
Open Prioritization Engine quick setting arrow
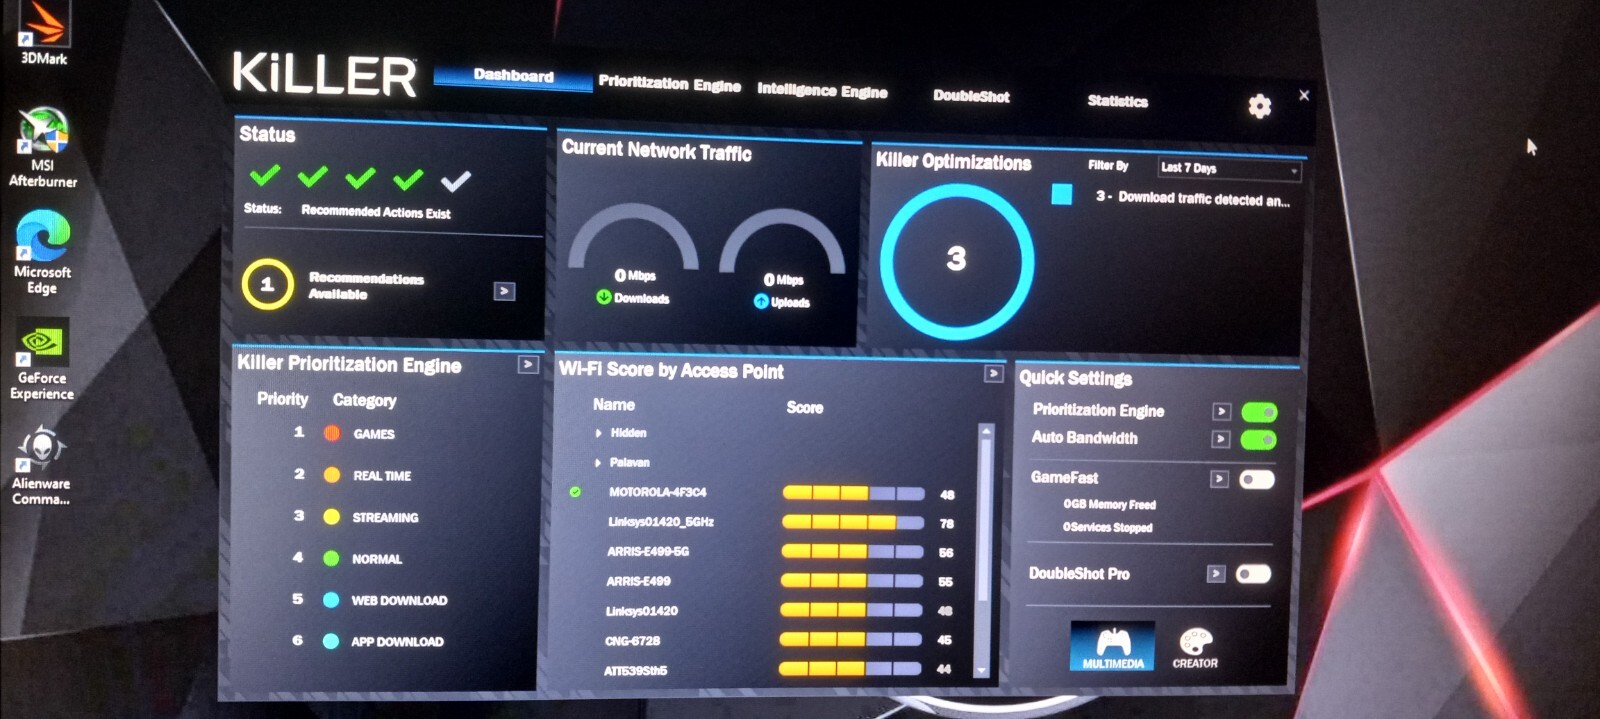point(1221,411)
